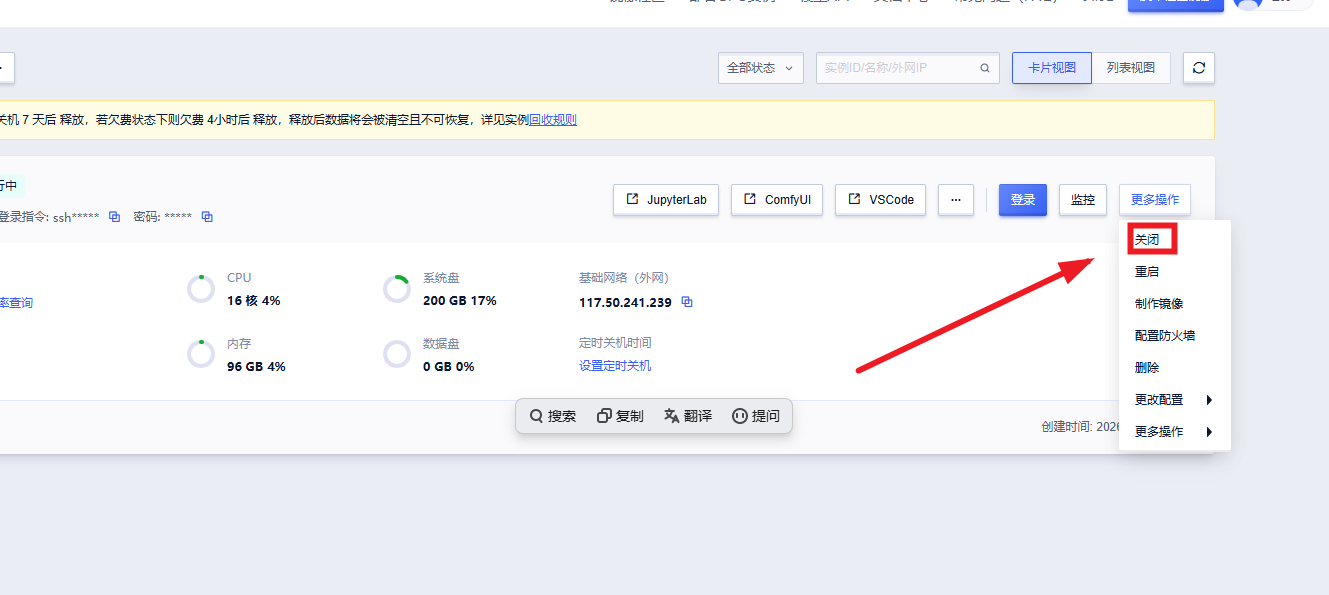The height and width of the screenshot is (595, 1329).
Task: Click the ellipsis button beside VSCode
Action: click(x=955, y=200)
